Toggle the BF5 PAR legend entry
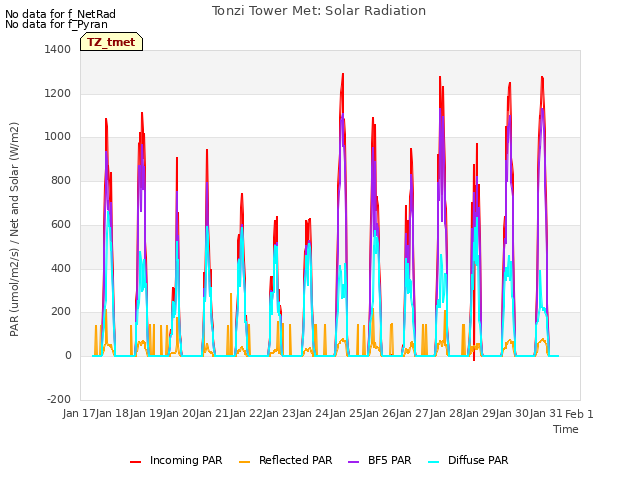This screenshot has width=640, height=480. click(x=380, y=460)
